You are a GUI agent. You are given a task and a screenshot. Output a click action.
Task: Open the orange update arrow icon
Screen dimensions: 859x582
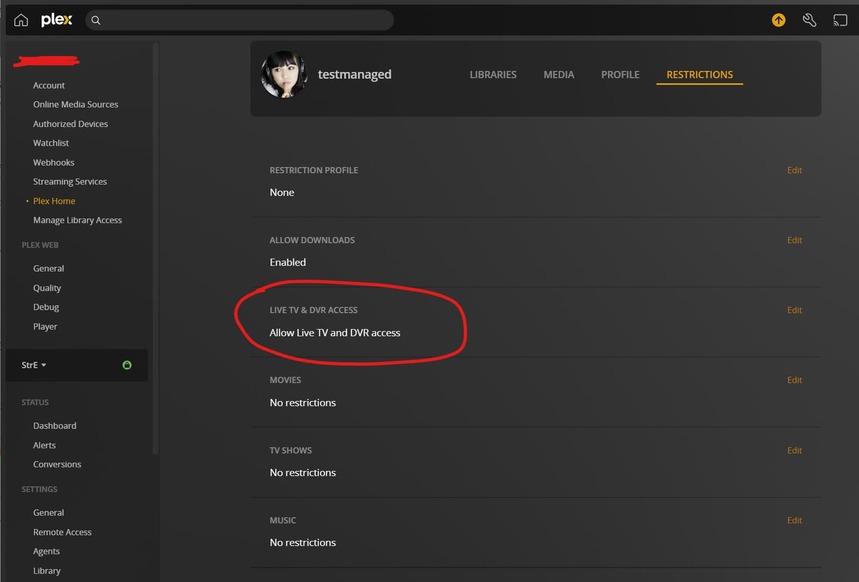(x=778, y=20)
